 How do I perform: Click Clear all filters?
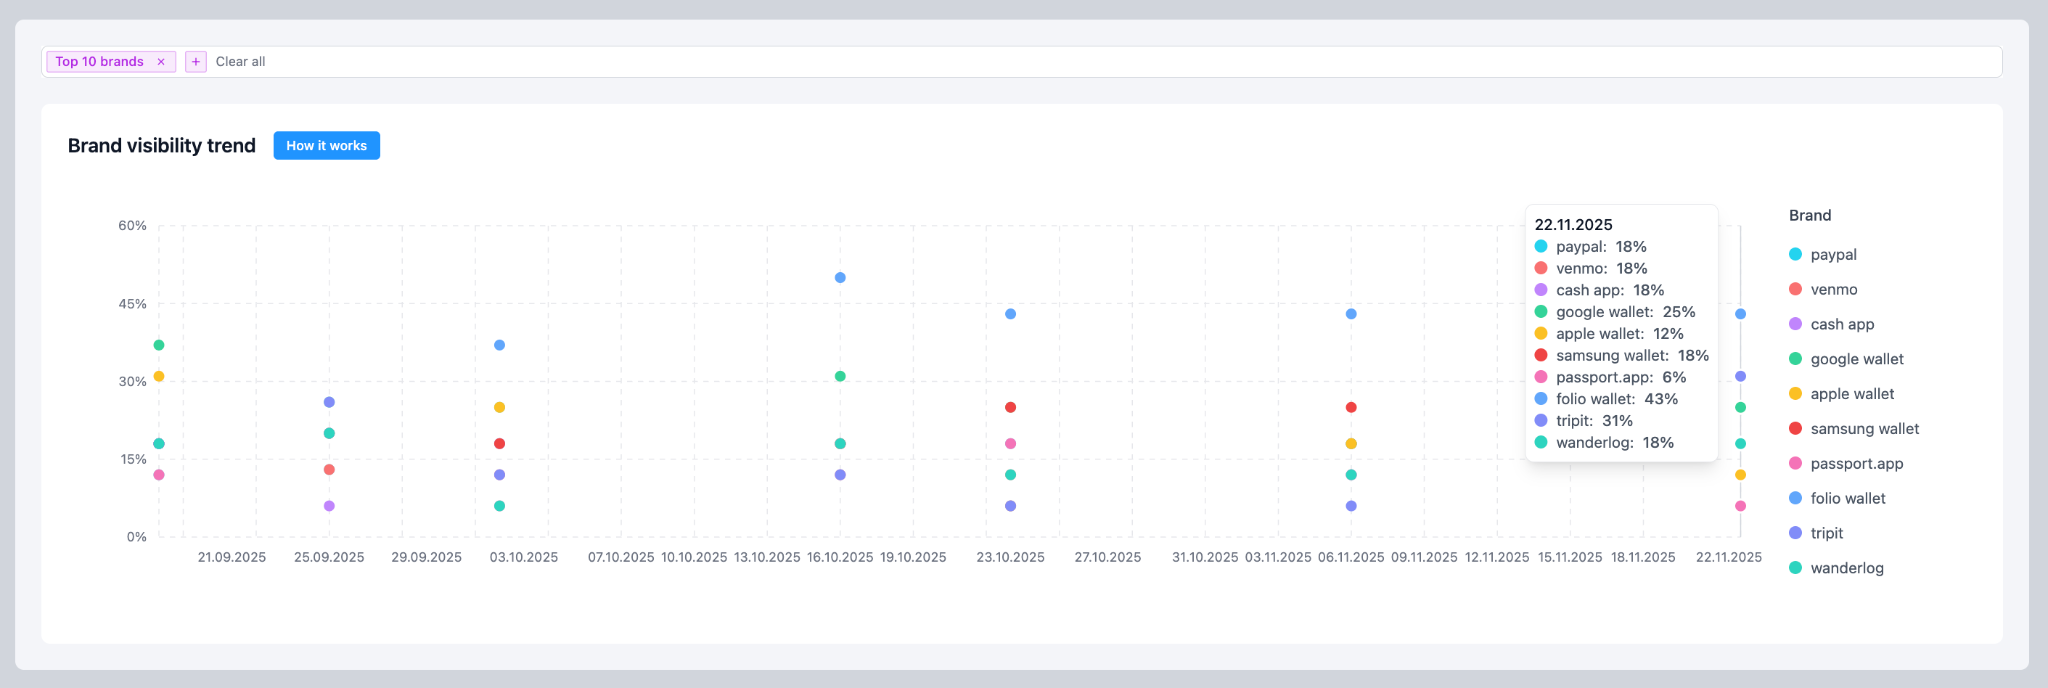click(x=240, y=62)
